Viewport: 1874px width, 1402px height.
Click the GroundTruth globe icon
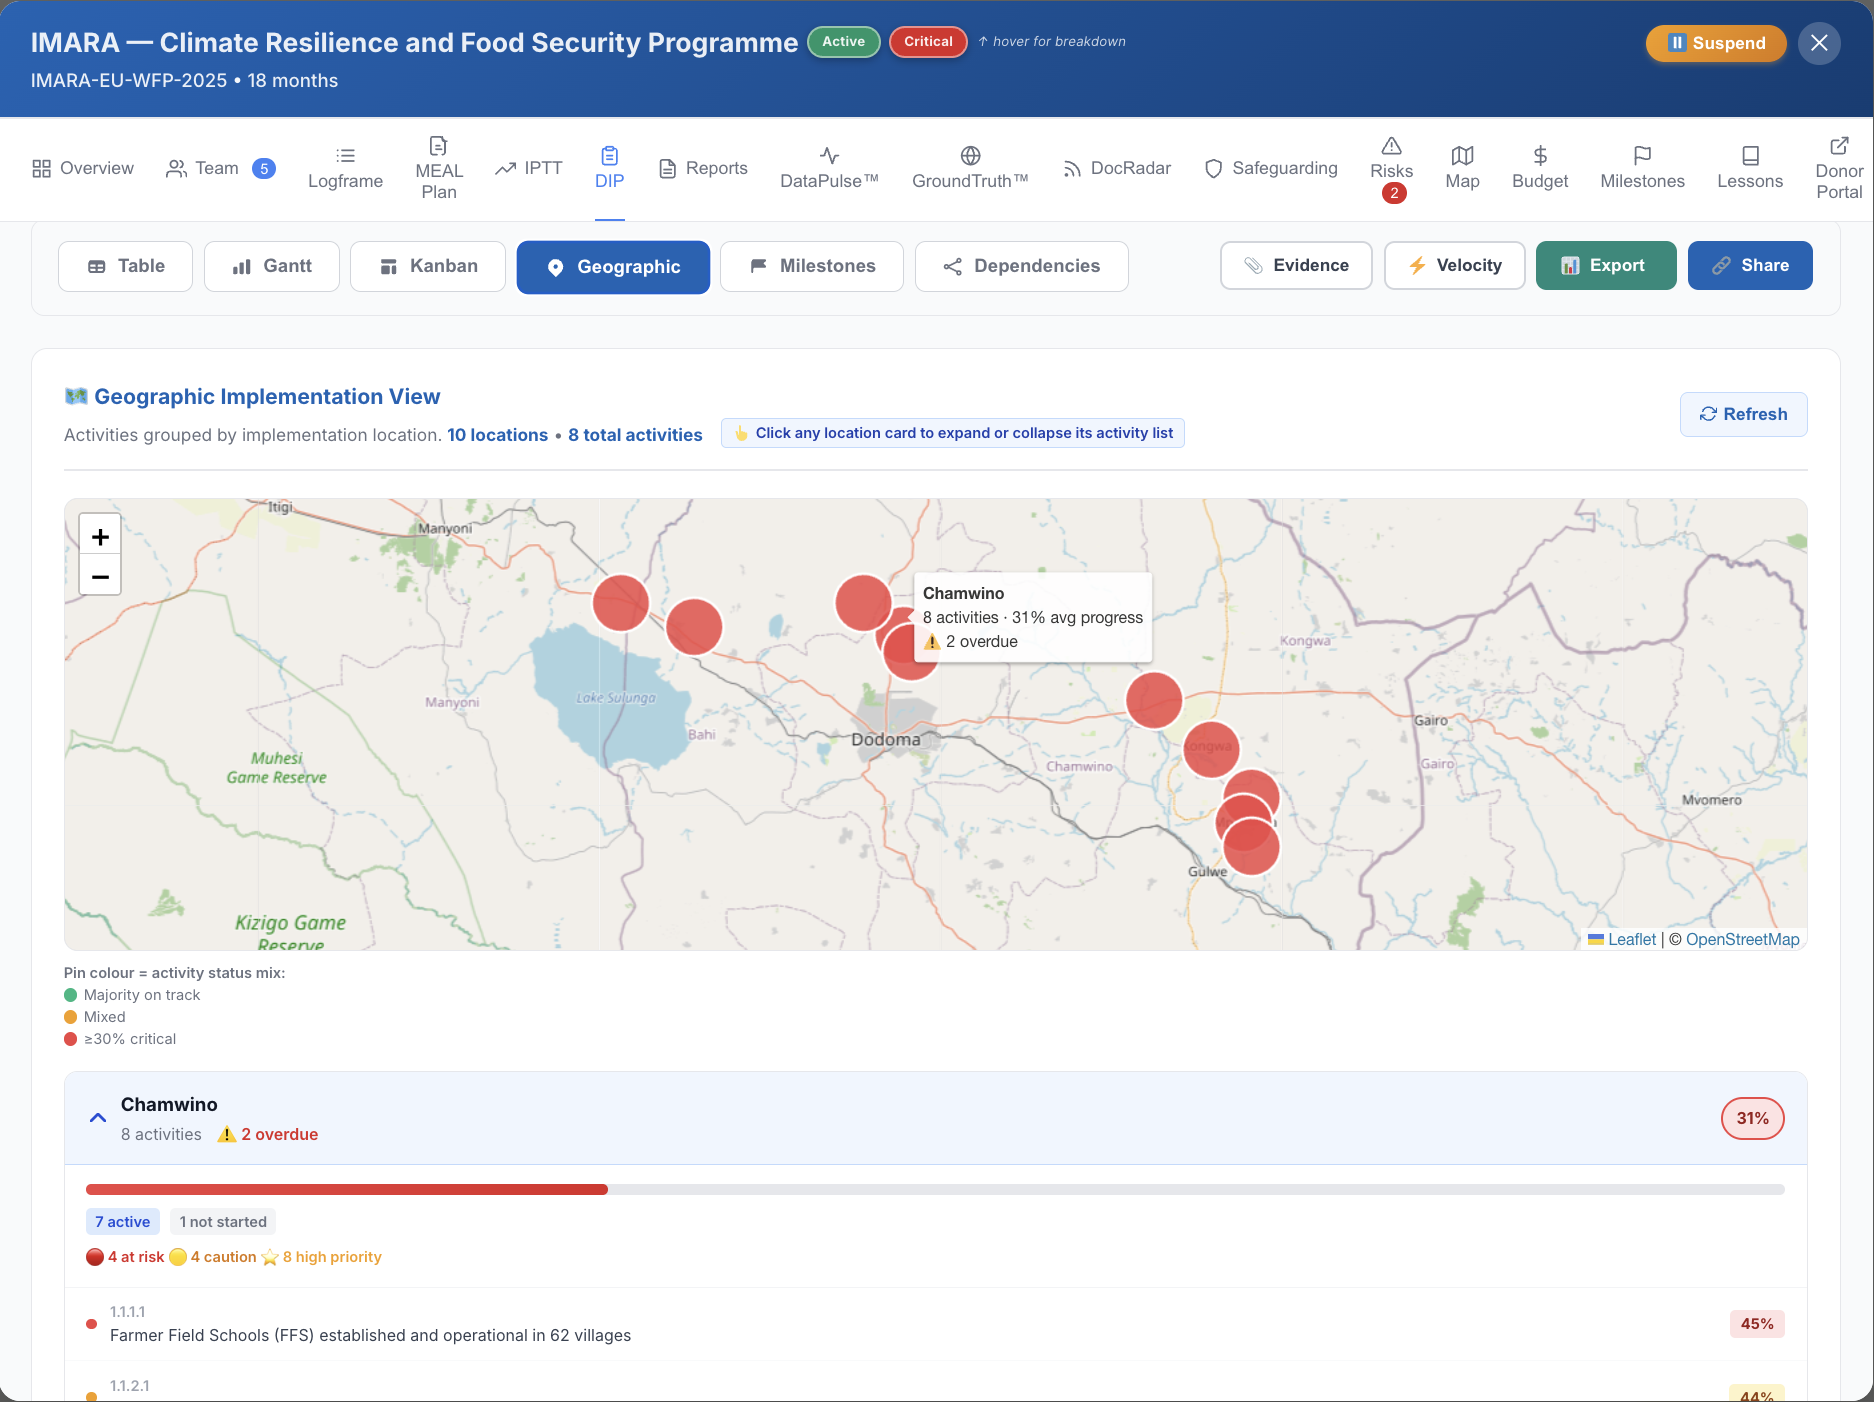tap(970, 156)
